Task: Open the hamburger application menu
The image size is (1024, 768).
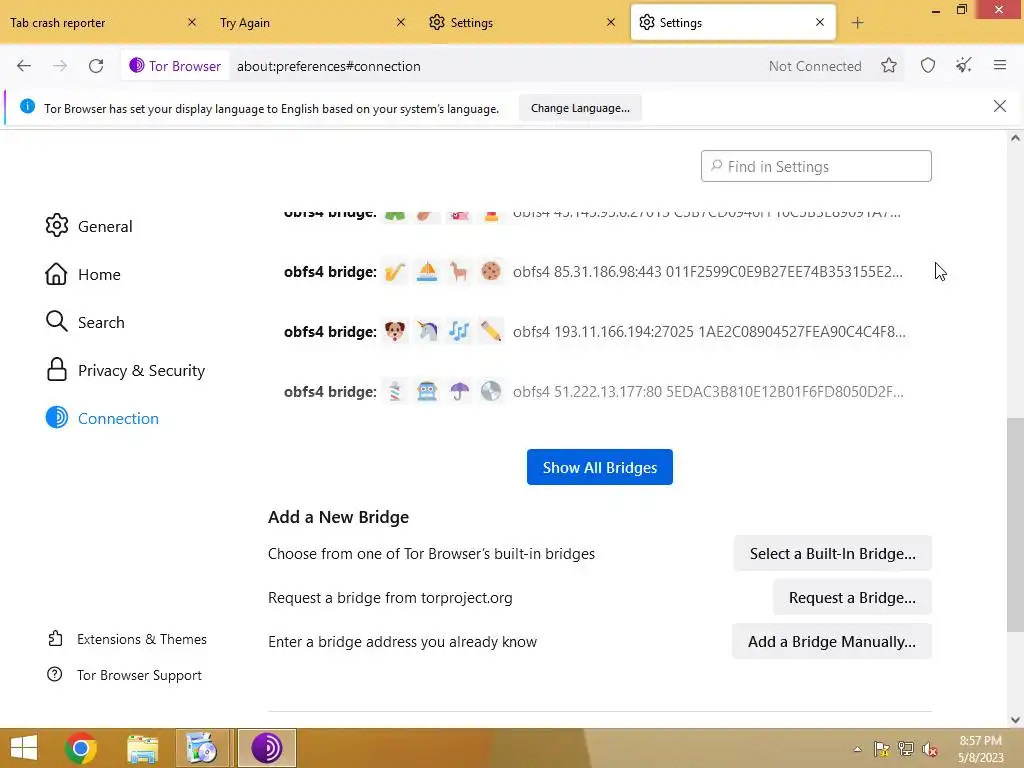Action: tap(1000, 65)
